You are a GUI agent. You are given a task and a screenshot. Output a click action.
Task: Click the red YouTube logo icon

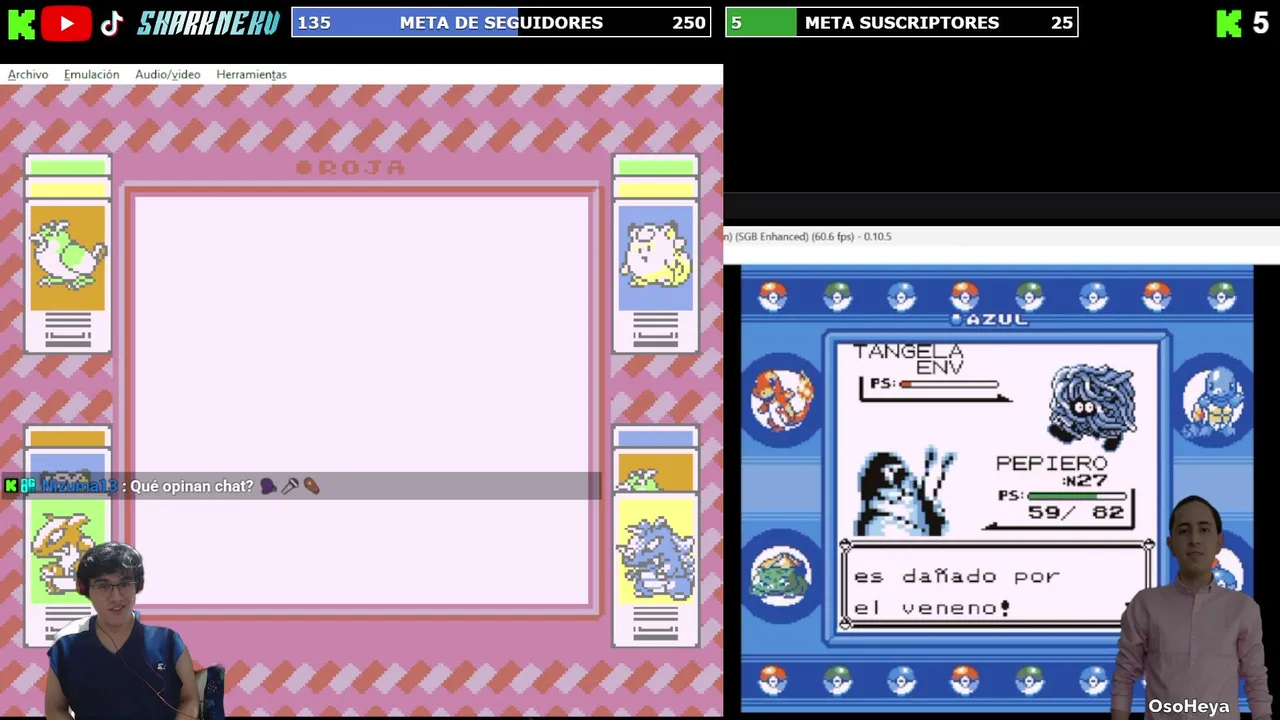[67, 23]
